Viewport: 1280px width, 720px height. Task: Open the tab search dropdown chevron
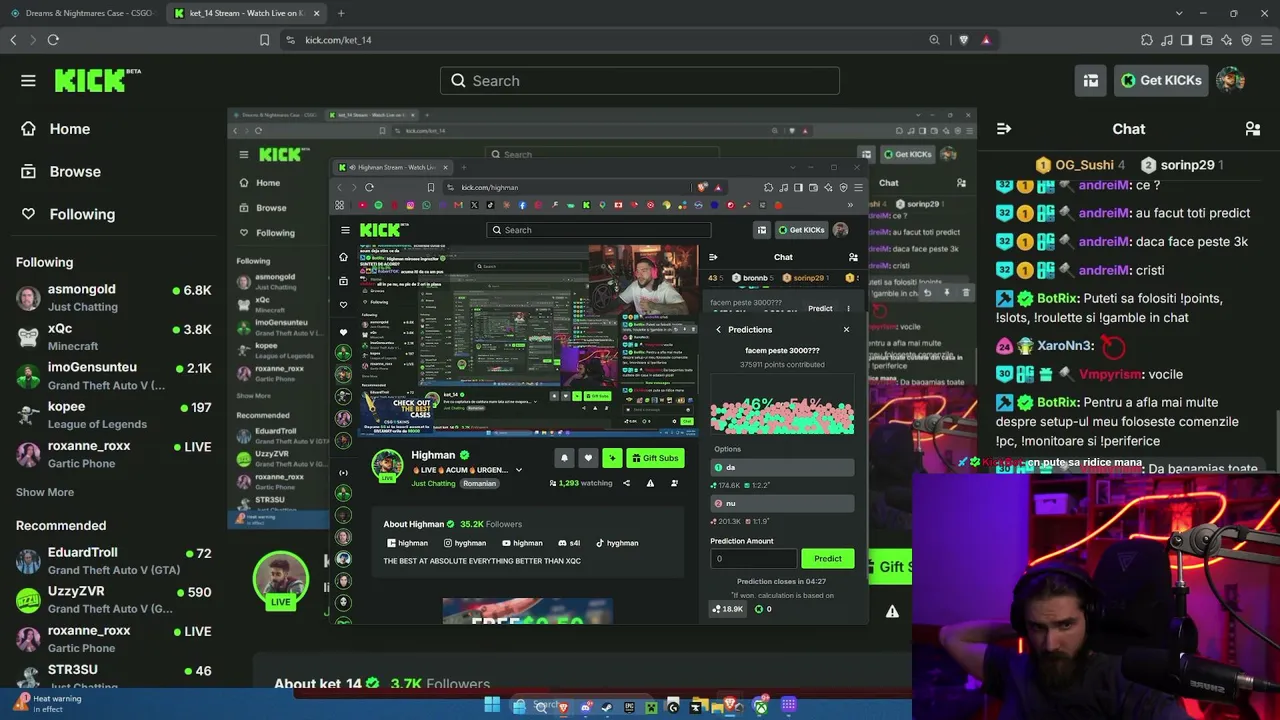pos(1179,13)
